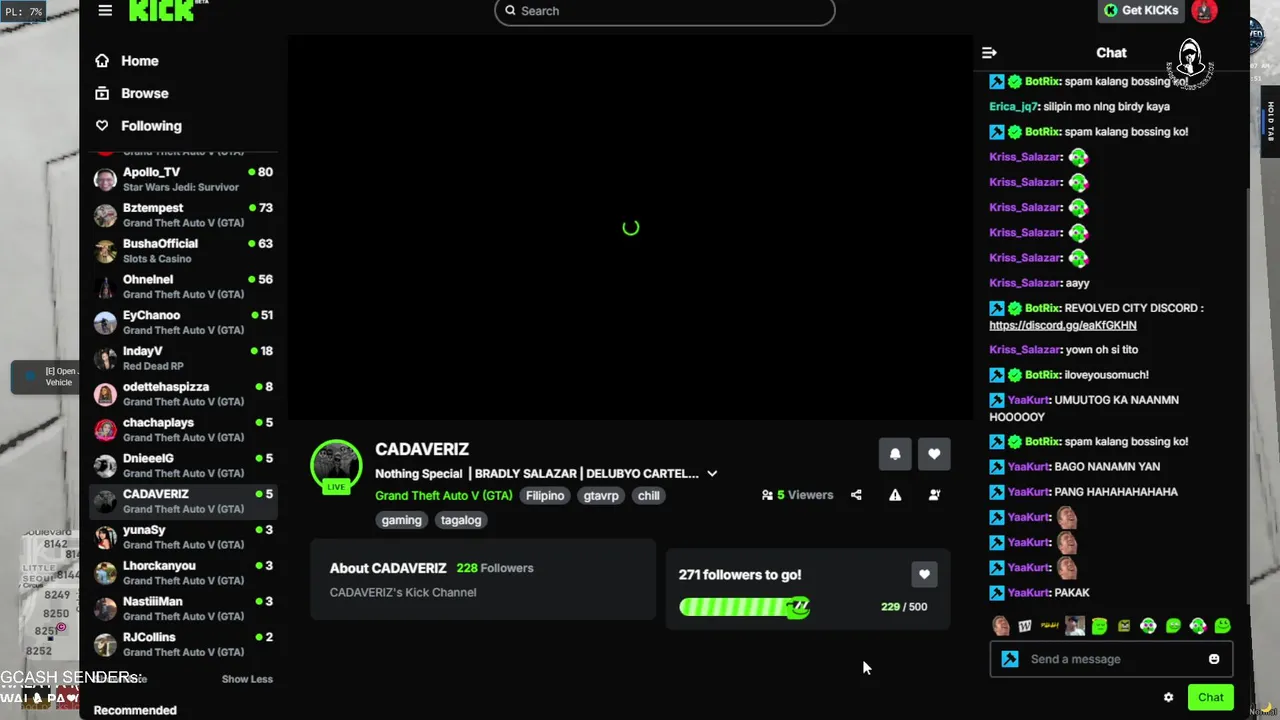This screenshot has height=720, width=1280.
Task: Pick the photo-of-man emote in quick emotes
Action: pos(1075,627)
